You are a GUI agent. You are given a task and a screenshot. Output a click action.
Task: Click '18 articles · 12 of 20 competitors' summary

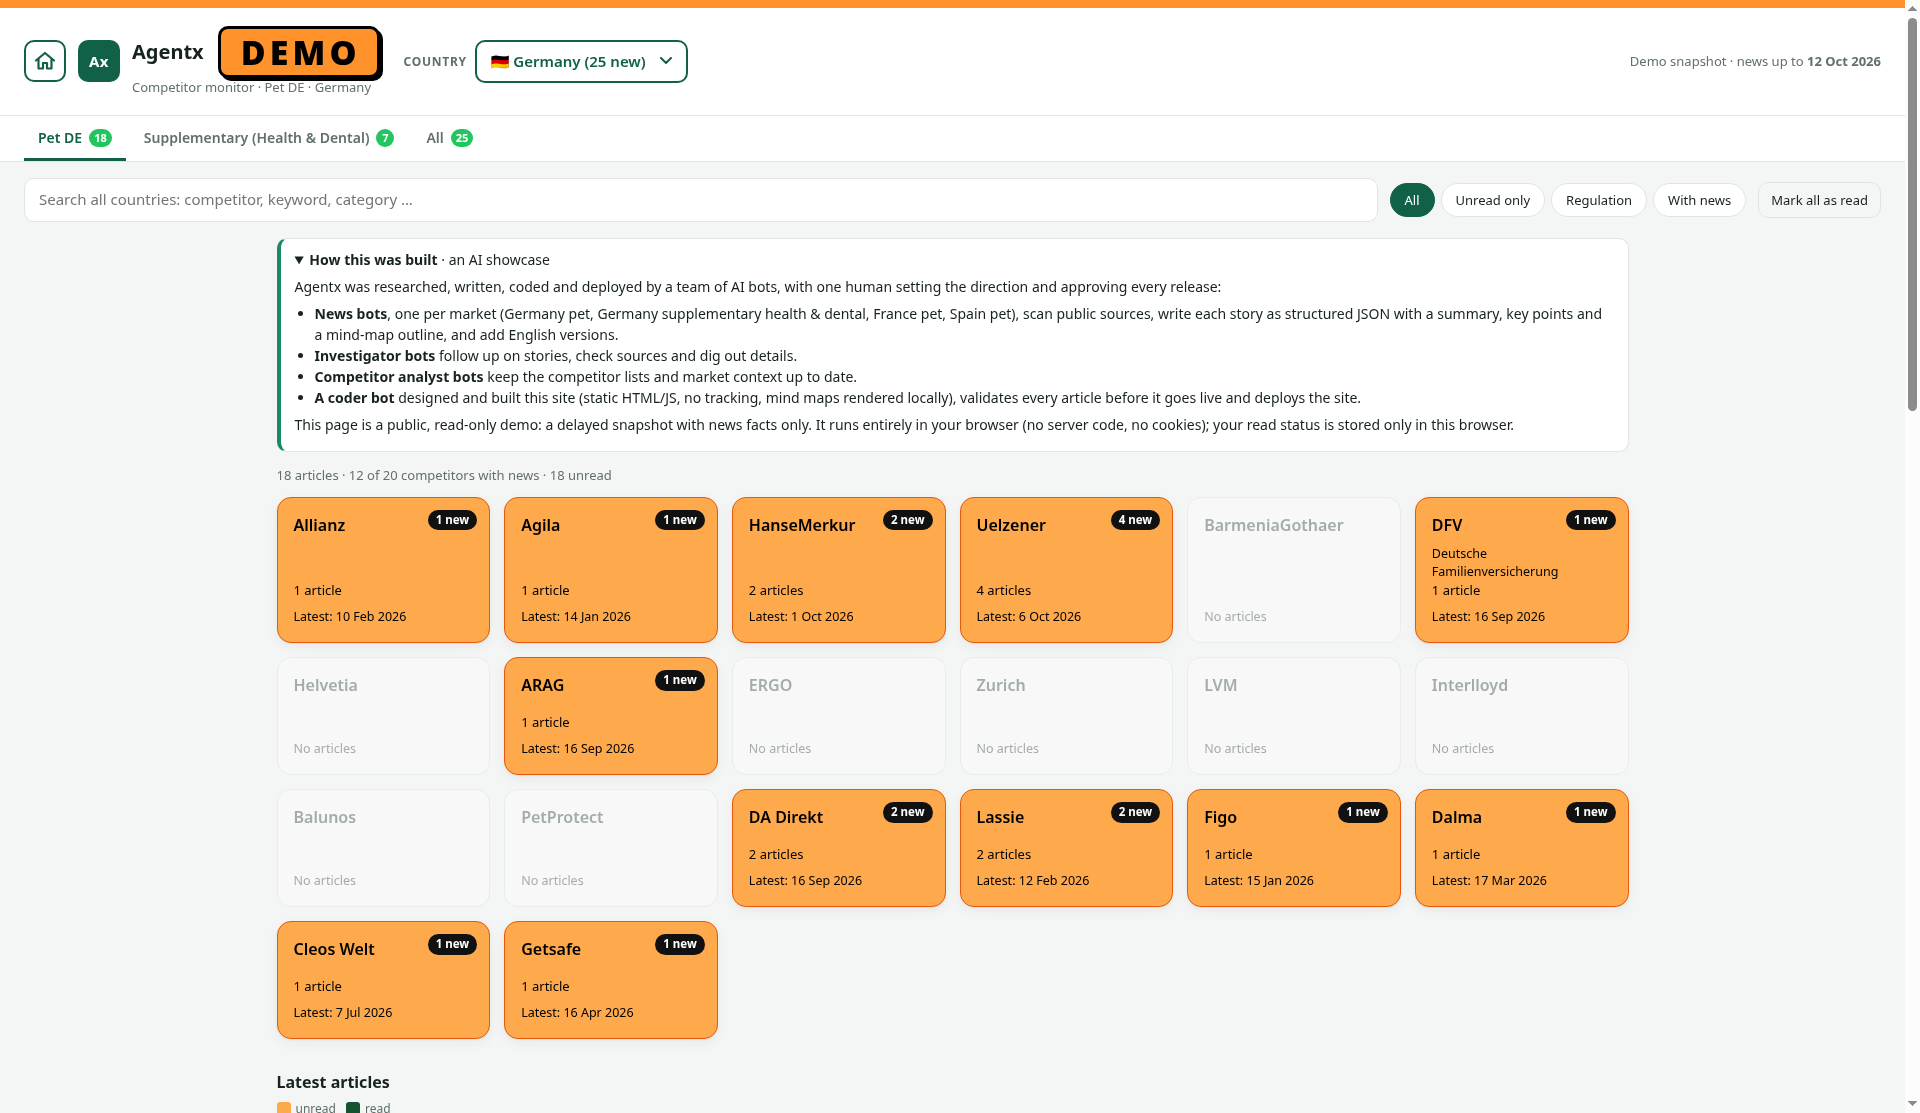pos(444,476)
